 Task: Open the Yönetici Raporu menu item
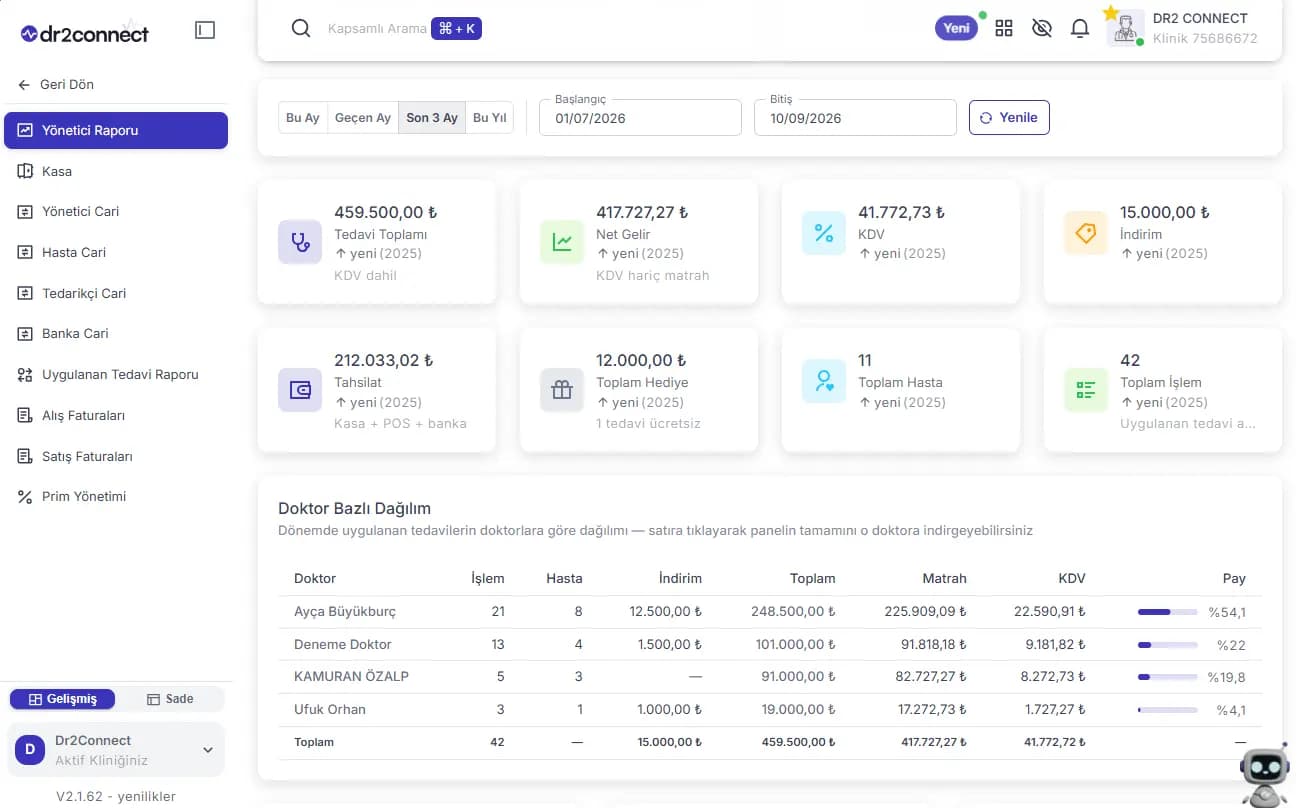click(116, 130)
